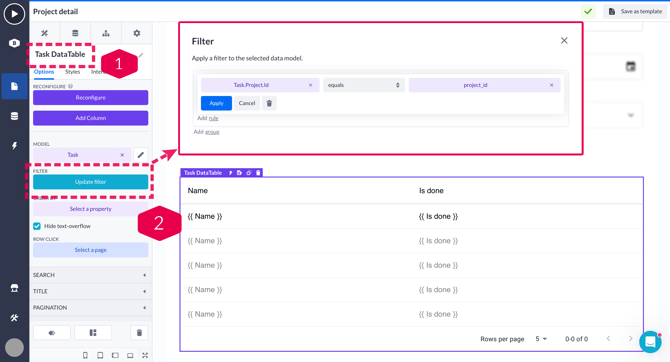Clear the project_id filter value
670x362 pixels.
point(552,85)
